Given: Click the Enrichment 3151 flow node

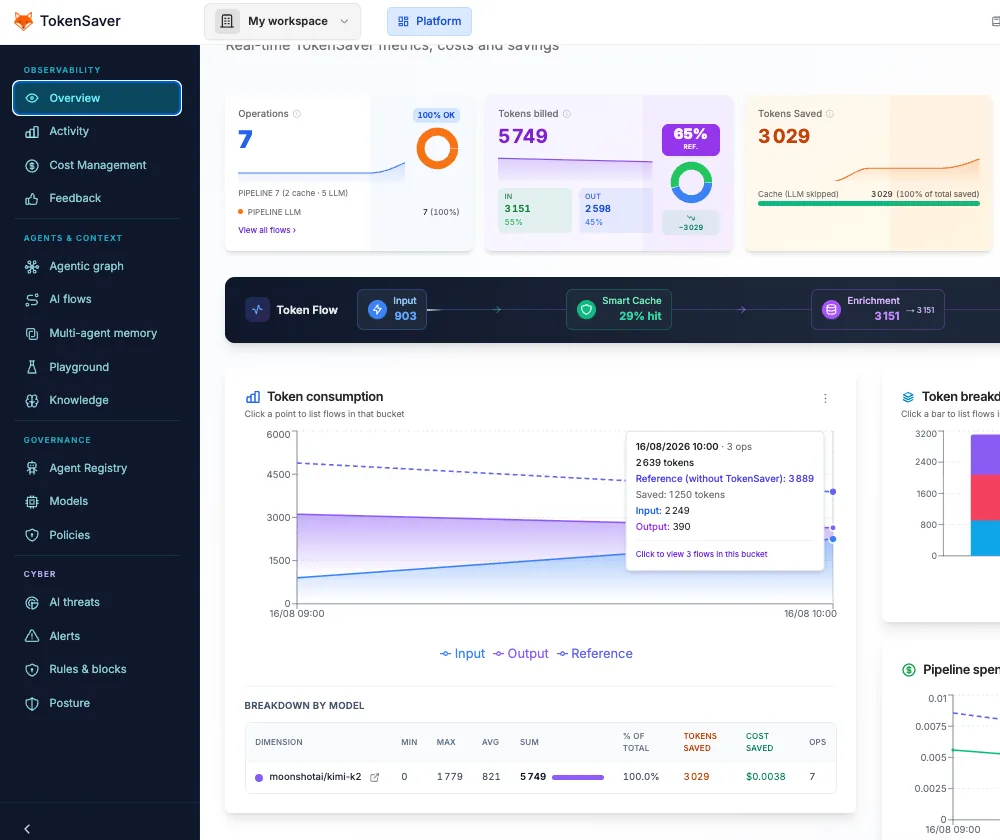Looking at the screenshot, I should tap(878, 309).
